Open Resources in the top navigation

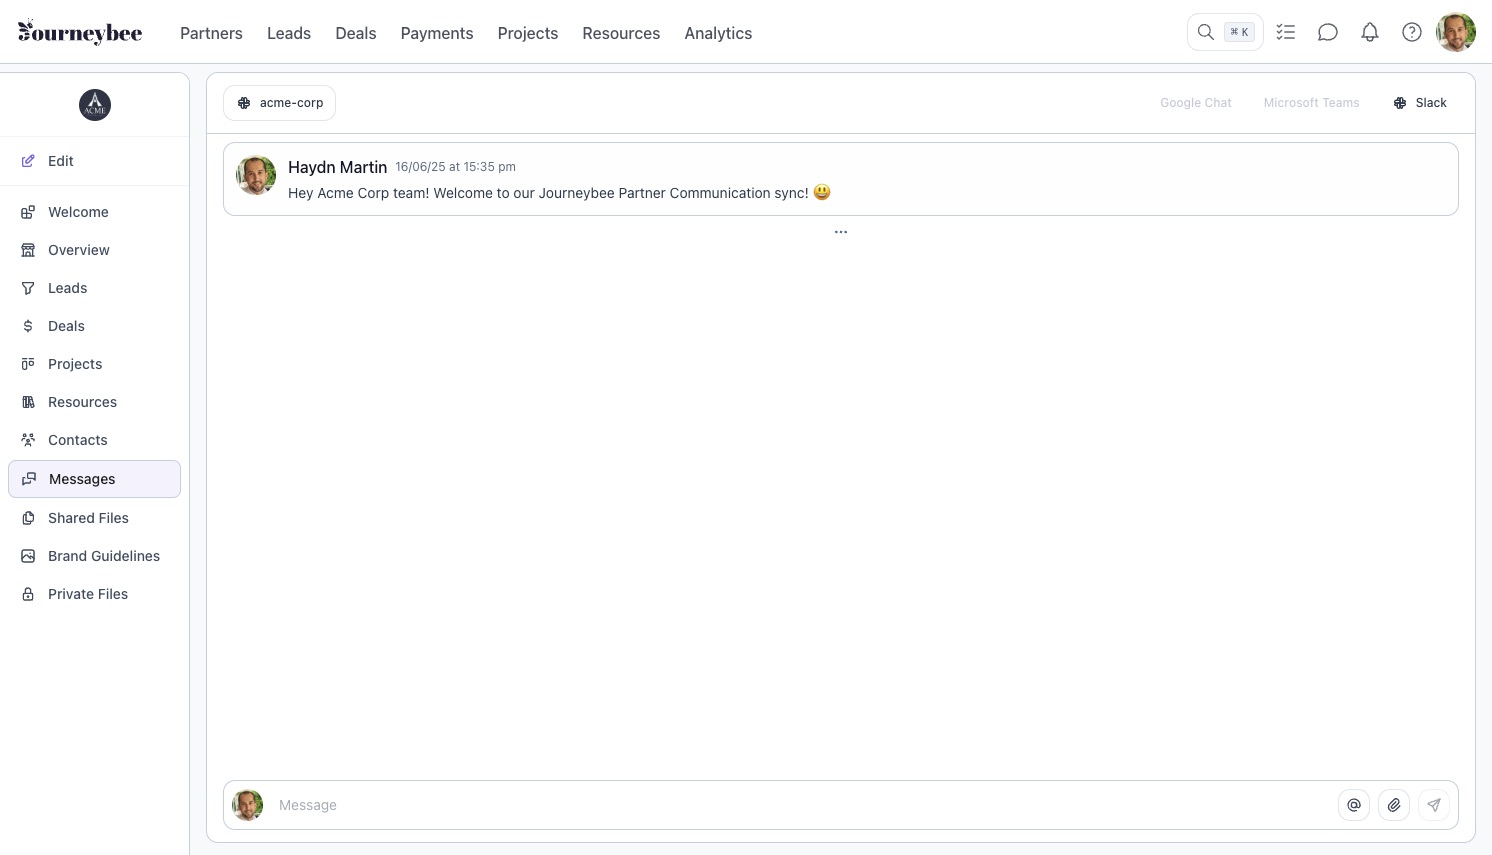pyautogui.click(x=621, y=33)
